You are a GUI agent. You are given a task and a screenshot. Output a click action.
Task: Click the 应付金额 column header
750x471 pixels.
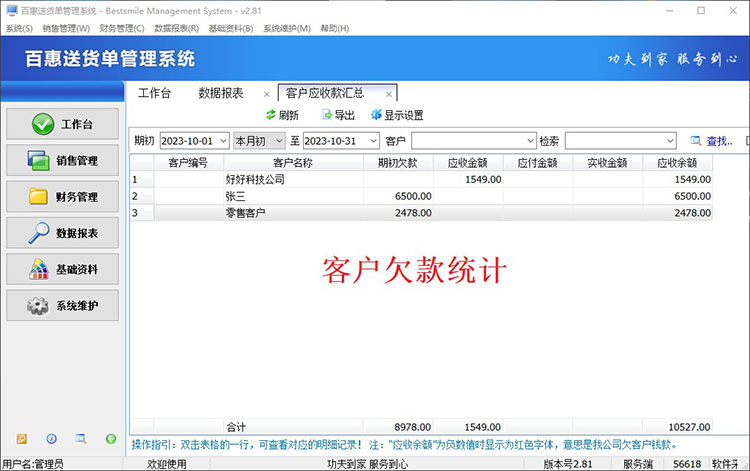click(x=538, y=163)
